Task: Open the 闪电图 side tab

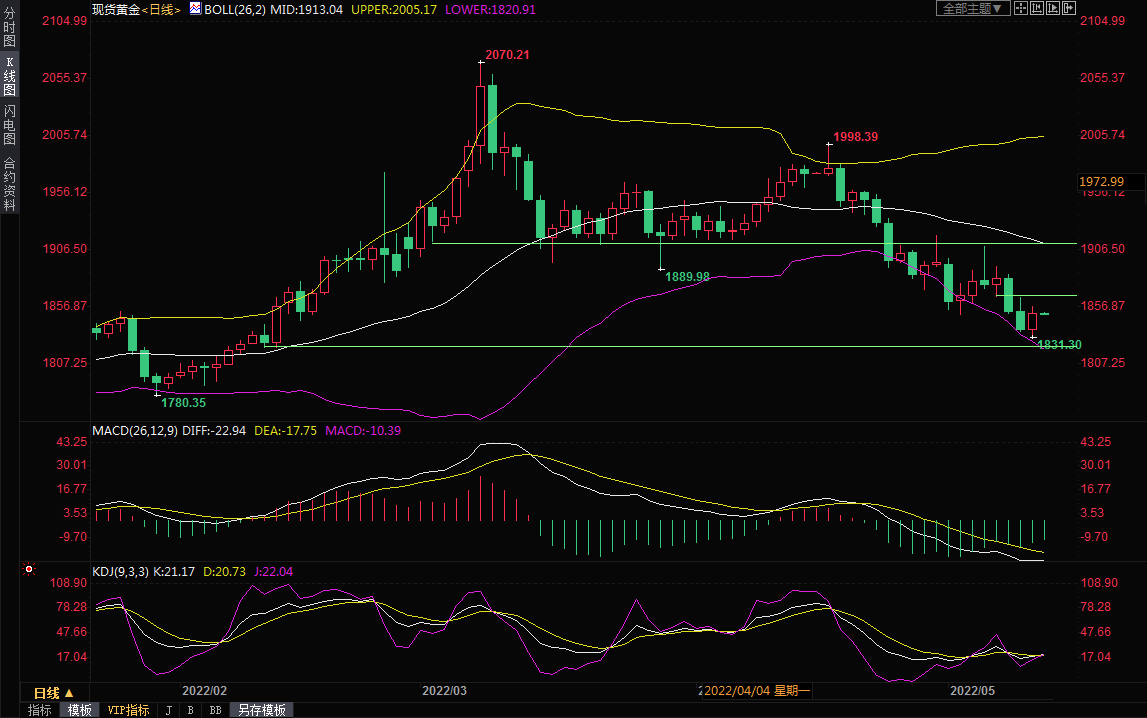Action: [9, 125]
